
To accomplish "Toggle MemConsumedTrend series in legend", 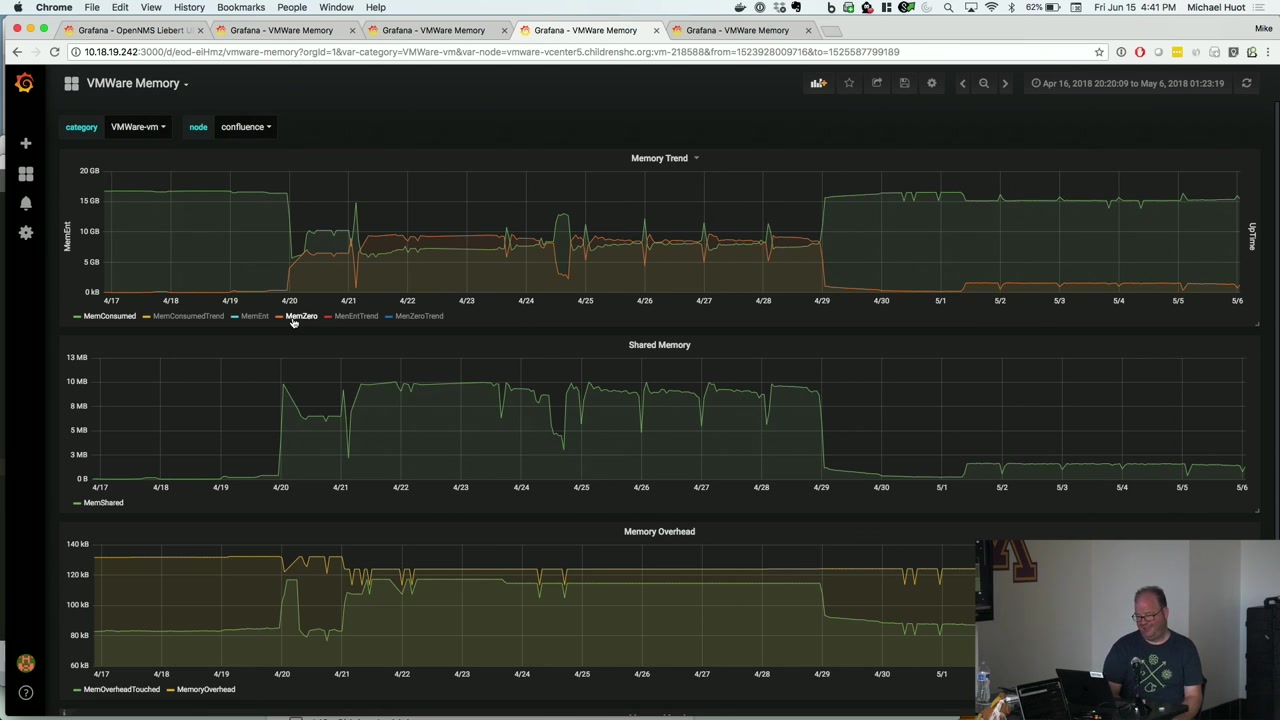I will pos(188,316).
